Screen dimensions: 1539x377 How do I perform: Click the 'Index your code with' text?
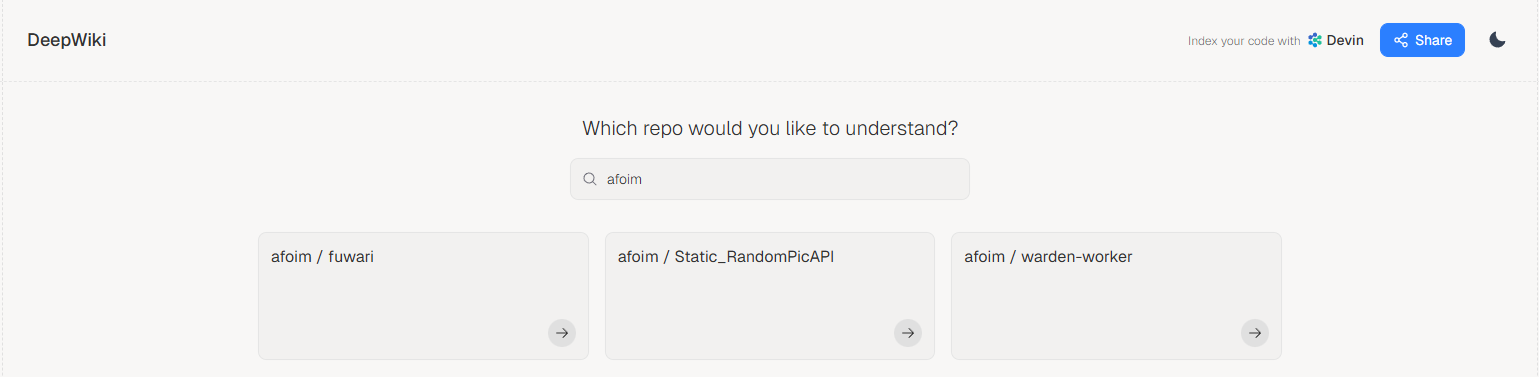1244,41
